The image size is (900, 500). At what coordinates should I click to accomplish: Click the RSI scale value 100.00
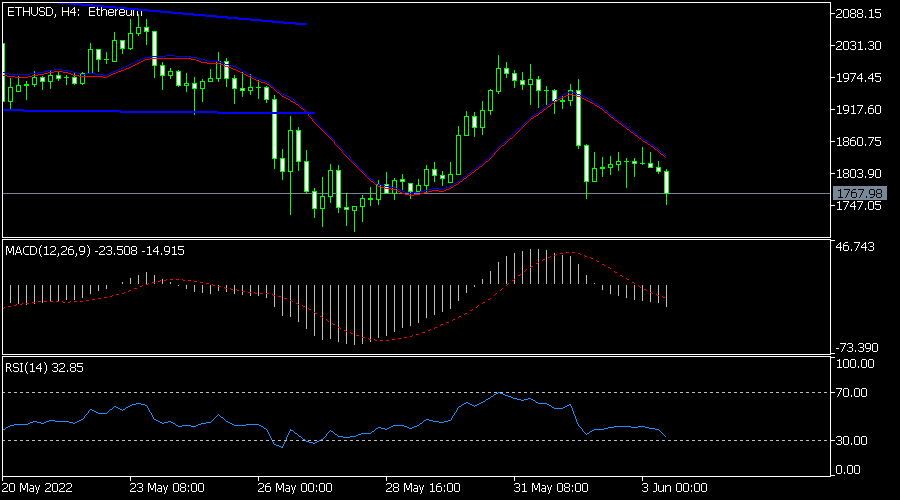point(855,363)
